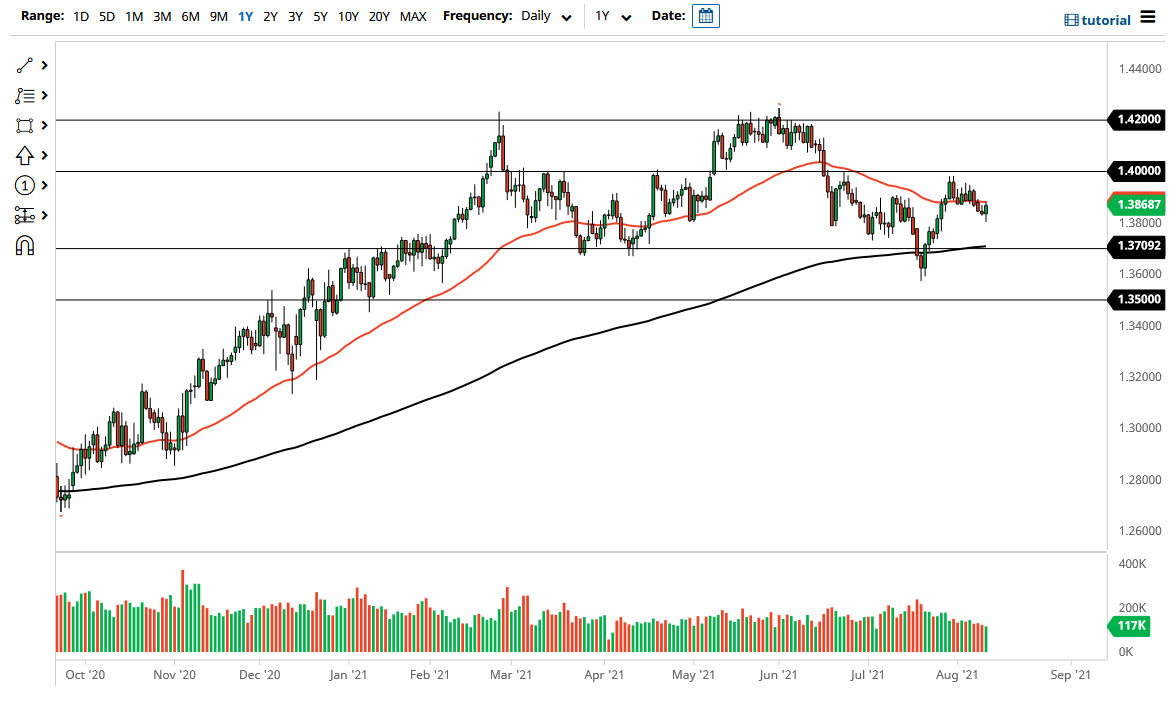The image size is (1170, 704).
Task: Open the tutorial link
Action: 1097,20
